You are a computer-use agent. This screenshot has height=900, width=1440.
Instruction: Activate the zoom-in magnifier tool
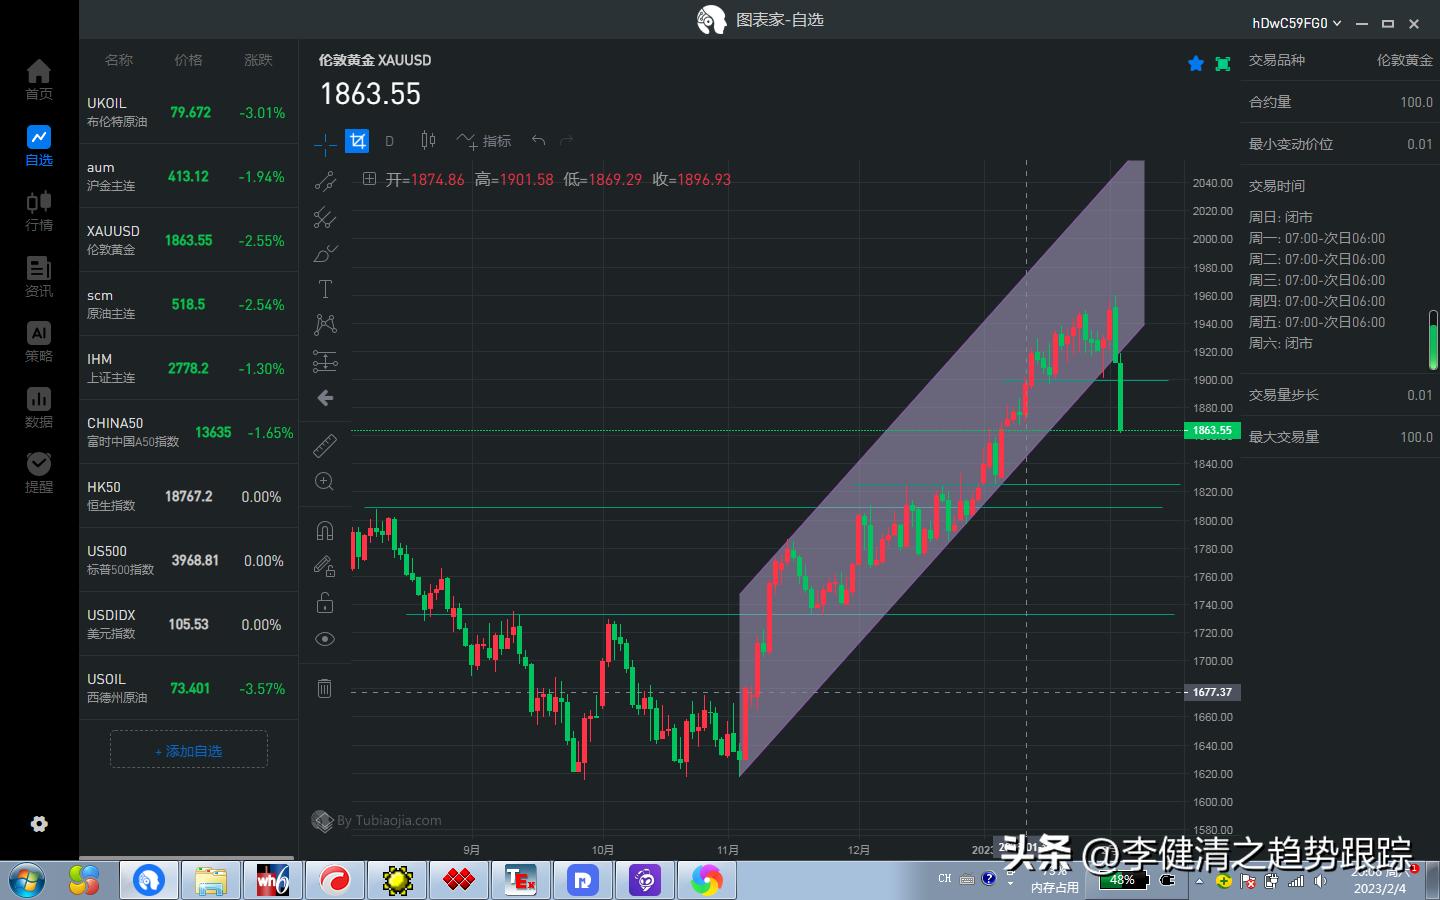coord(325,482)
